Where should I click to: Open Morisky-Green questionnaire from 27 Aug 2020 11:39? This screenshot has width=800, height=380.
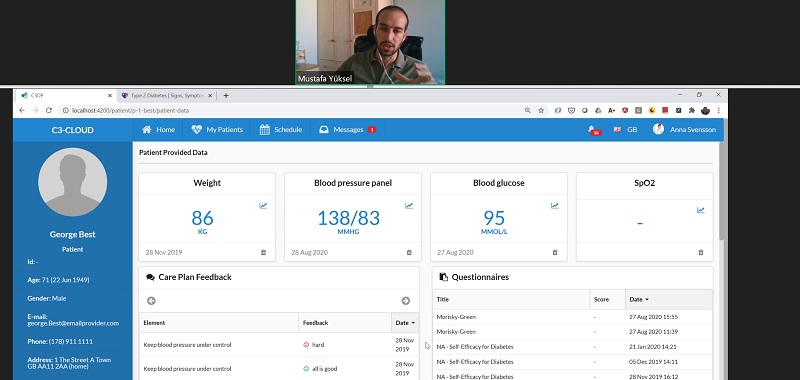point(572,332)
